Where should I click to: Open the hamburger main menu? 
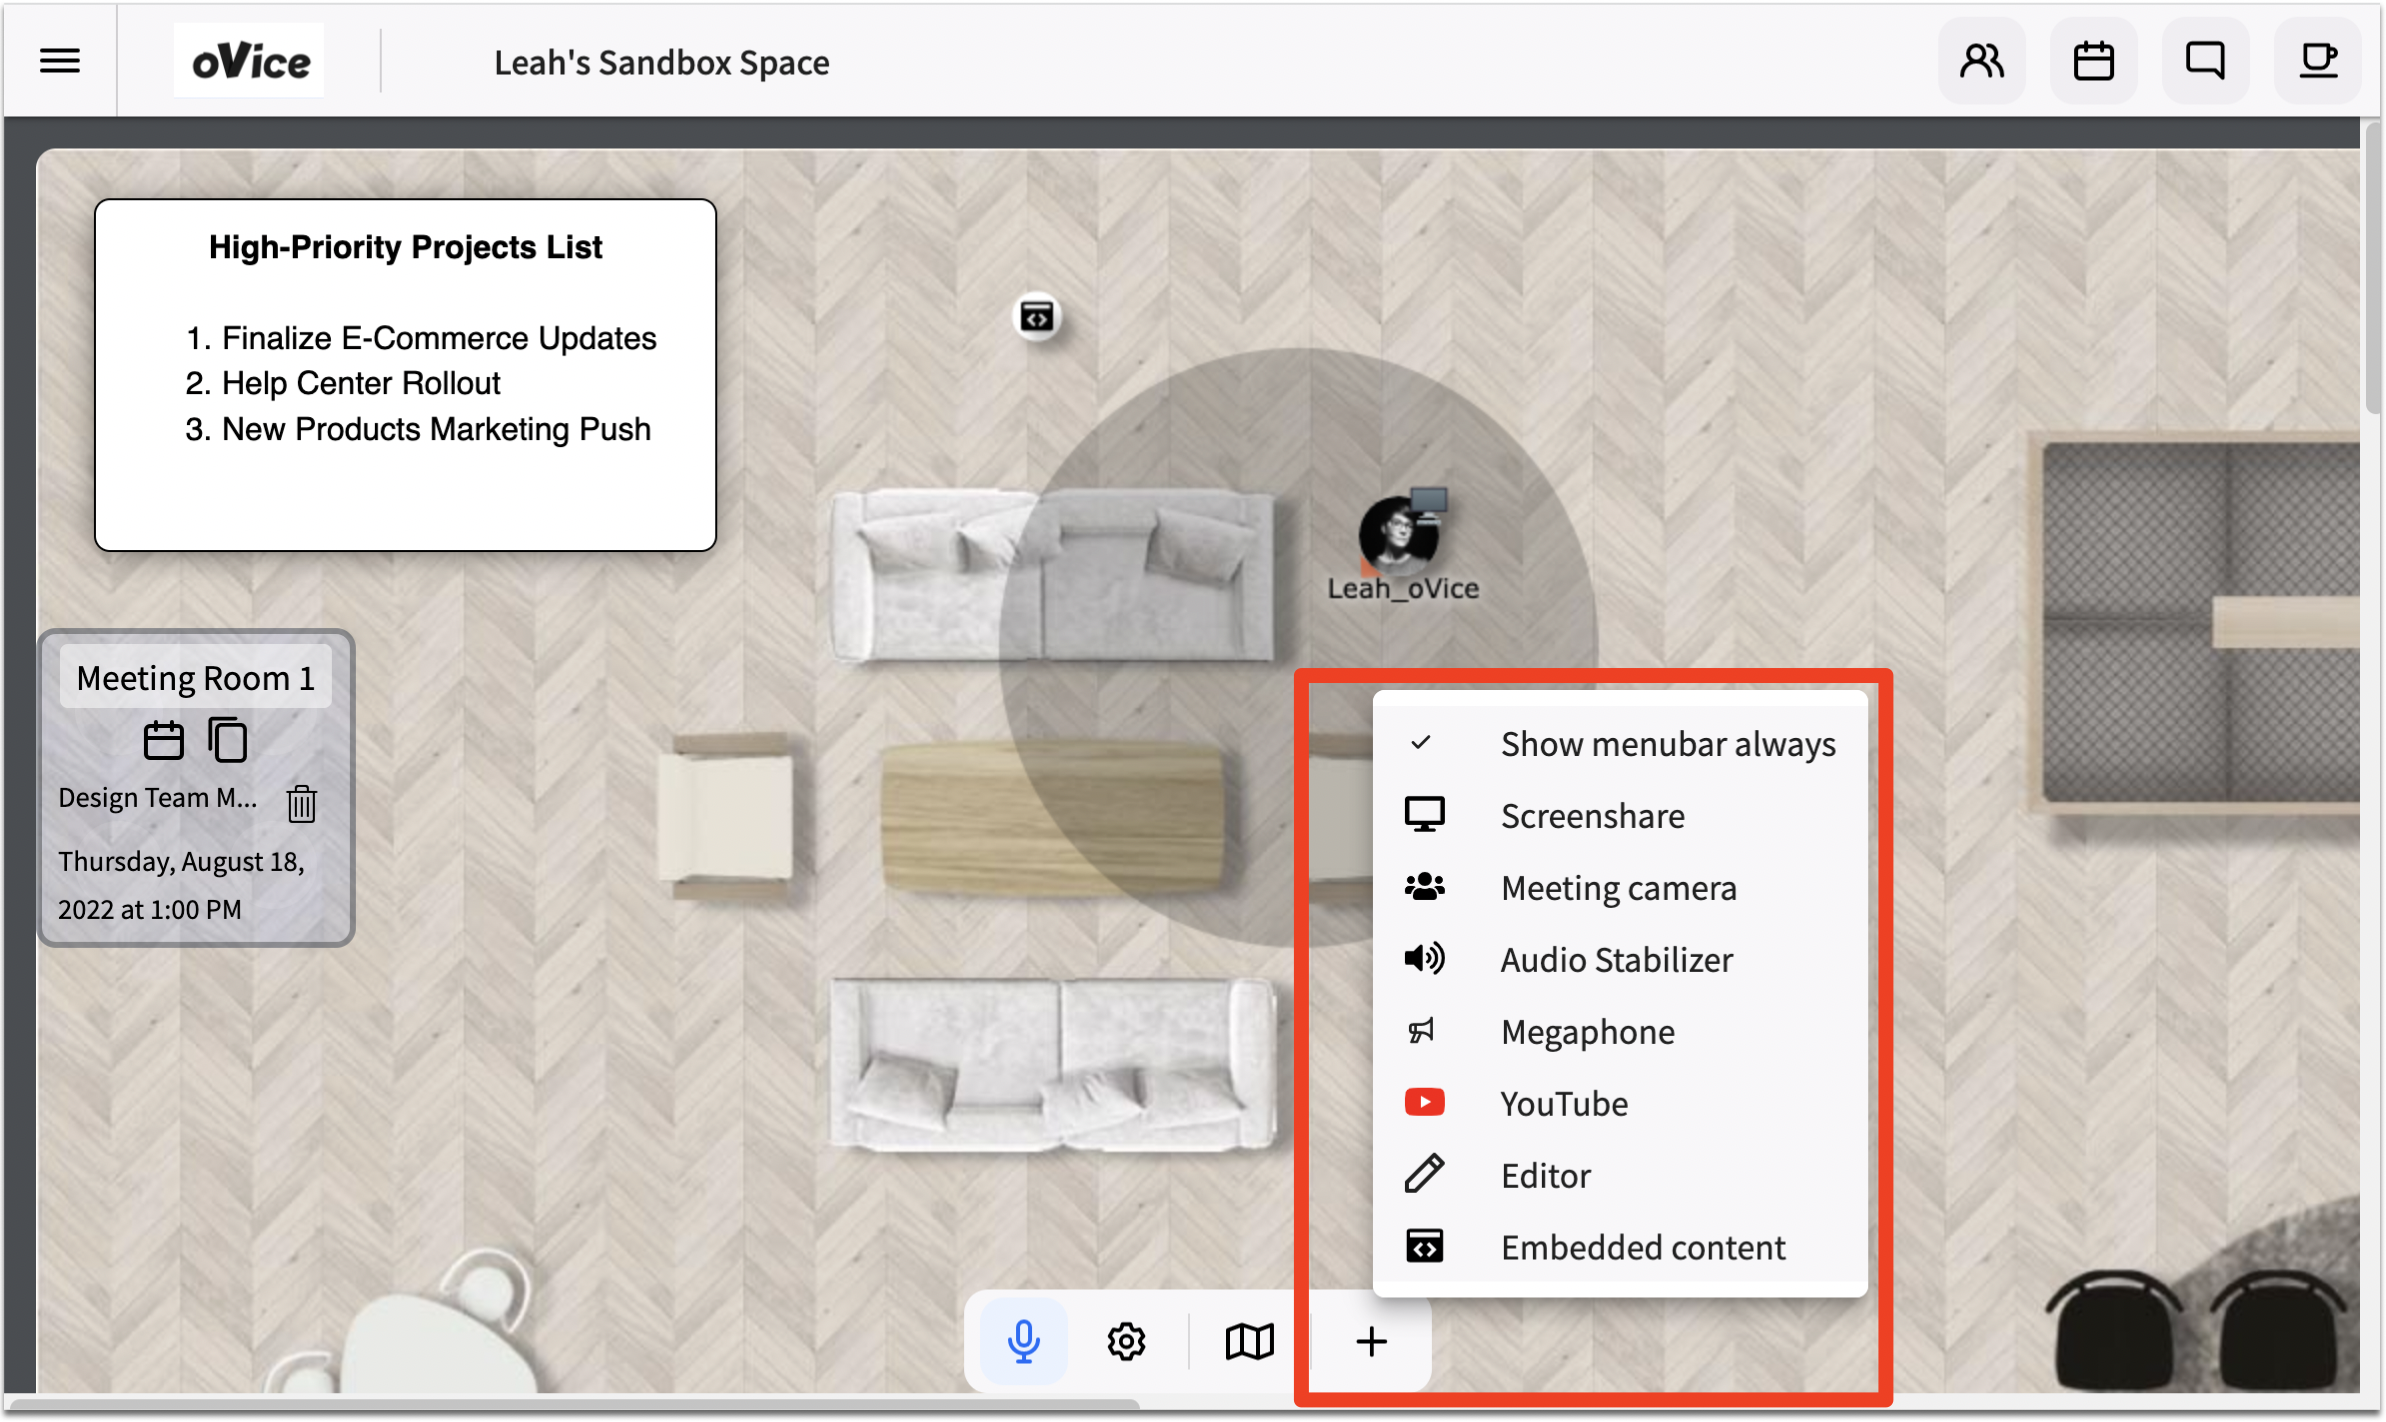point(60,62)
